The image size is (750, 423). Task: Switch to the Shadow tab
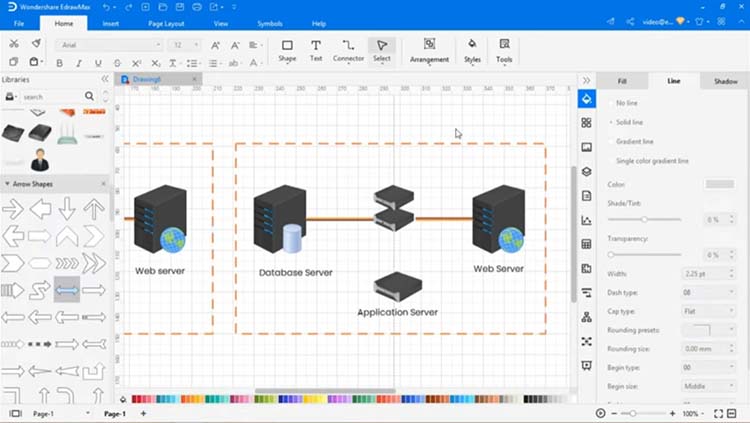pos(725,81)
